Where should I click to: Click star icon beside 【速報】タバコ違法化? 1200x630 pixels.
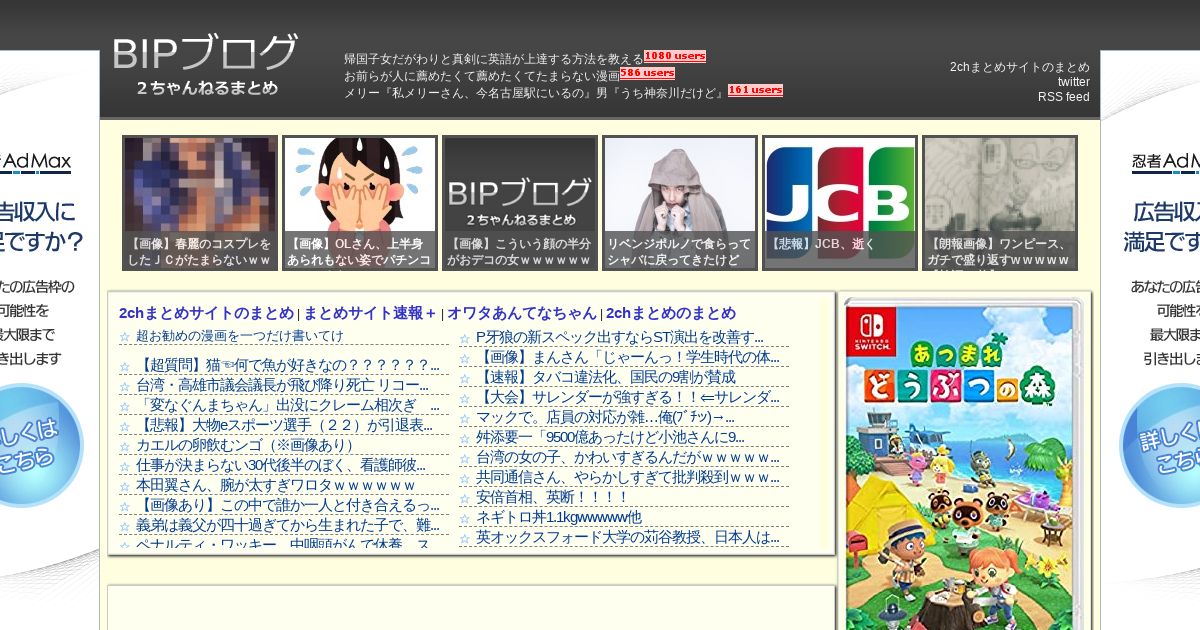(465, 378)
